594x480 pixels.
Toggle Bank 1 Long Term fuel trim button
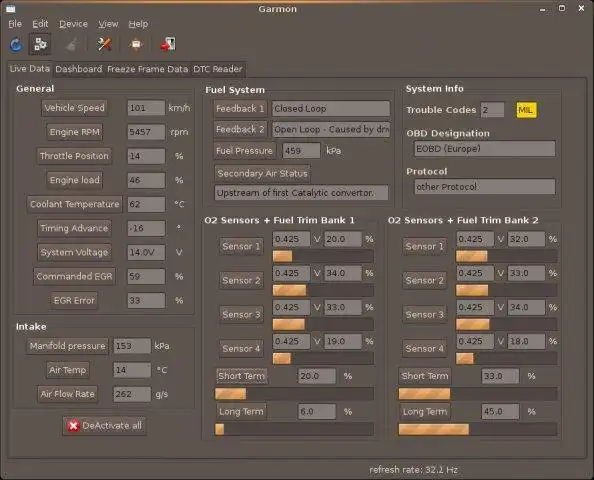pos(241,412)
